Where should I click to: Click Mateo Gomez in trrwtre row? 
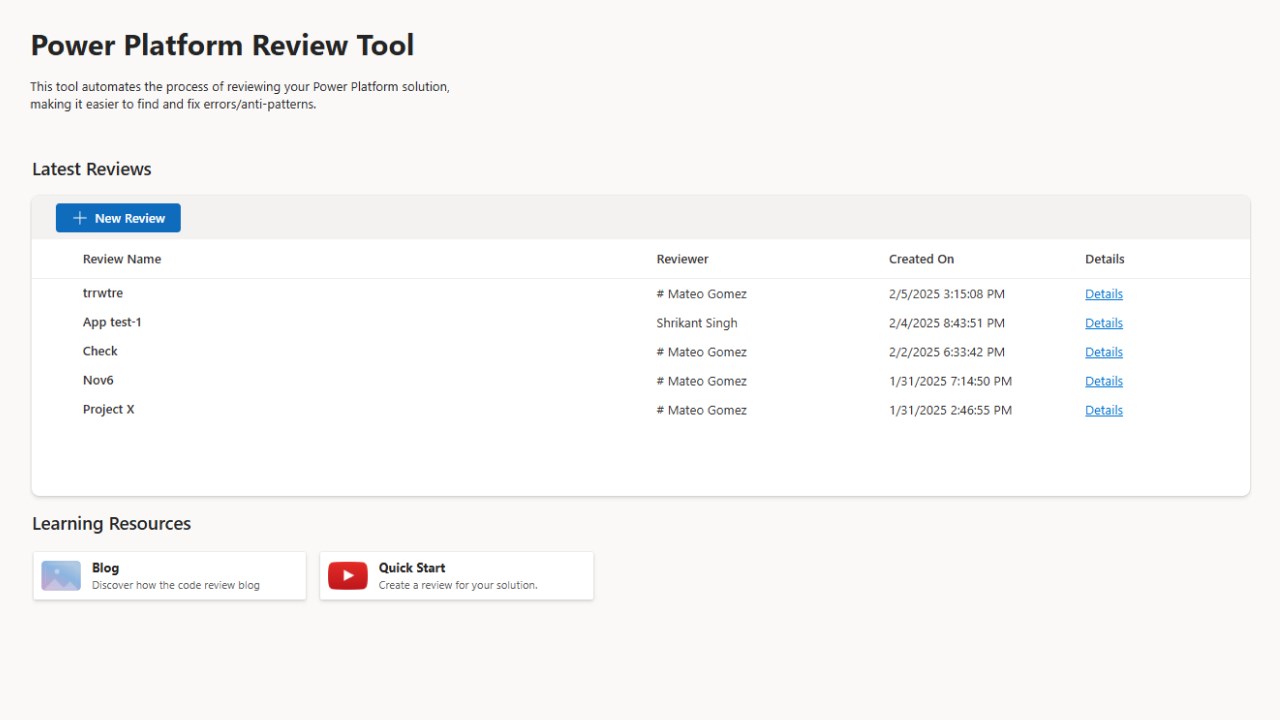click(702, 294)
